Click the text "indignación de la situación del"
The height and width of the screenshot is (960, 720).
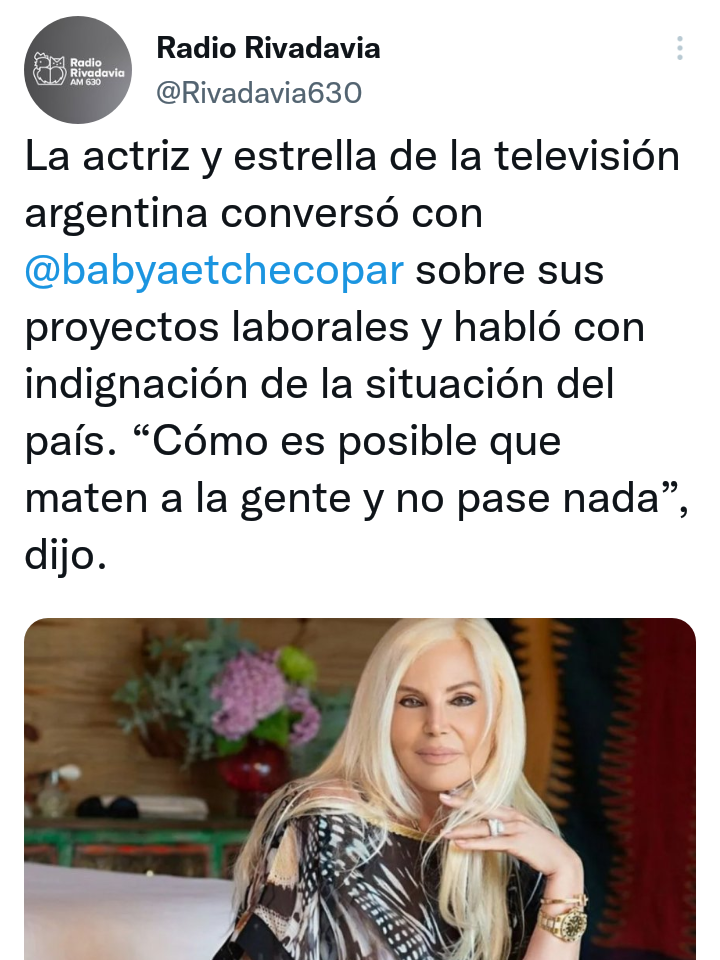319,384
